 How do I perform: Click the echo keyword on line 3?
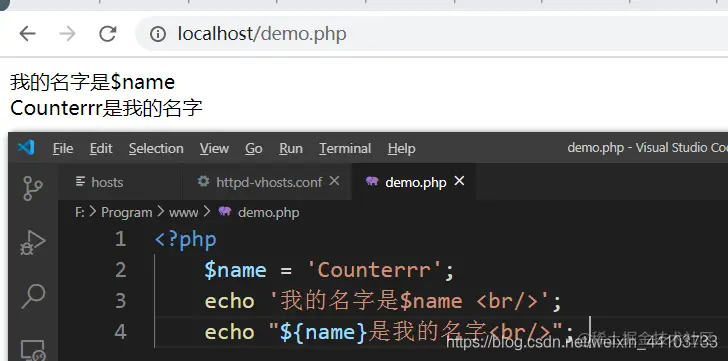click(229, 301)
